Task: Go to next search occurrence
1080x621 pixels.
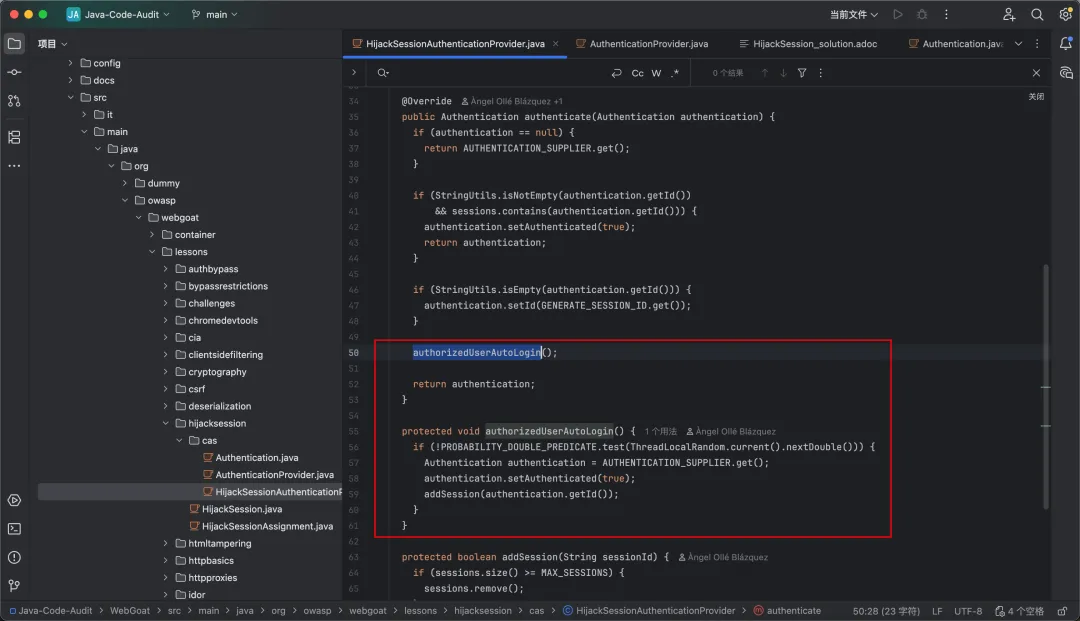Action: coord(783,73)
